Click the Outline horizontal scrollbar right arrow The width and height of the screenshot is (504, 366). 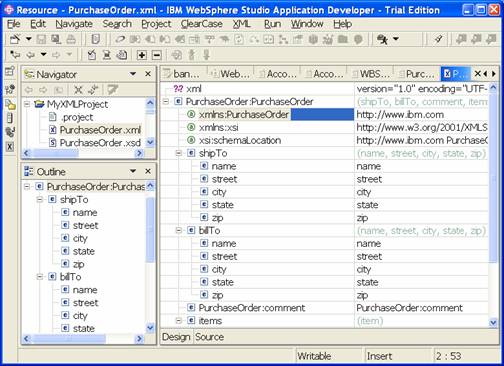(140, 339)
